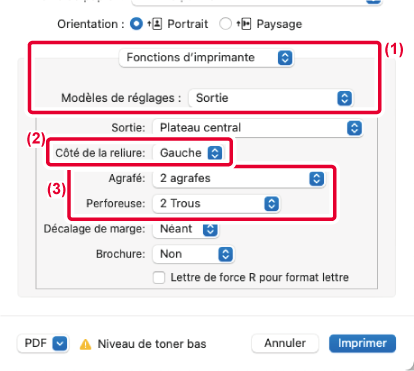Screen dimensions: 414x371
Task: Click the toner low warning triangle icon
Action: click(x=85, y=344)
